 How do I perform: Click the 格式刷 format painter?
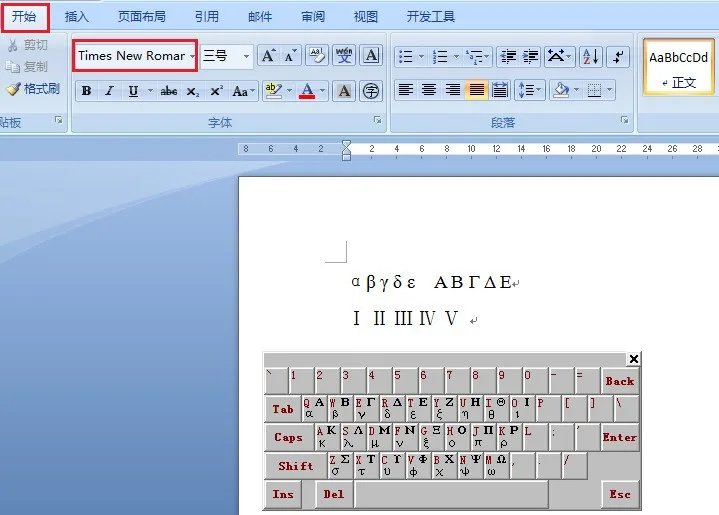click(33, 89)
